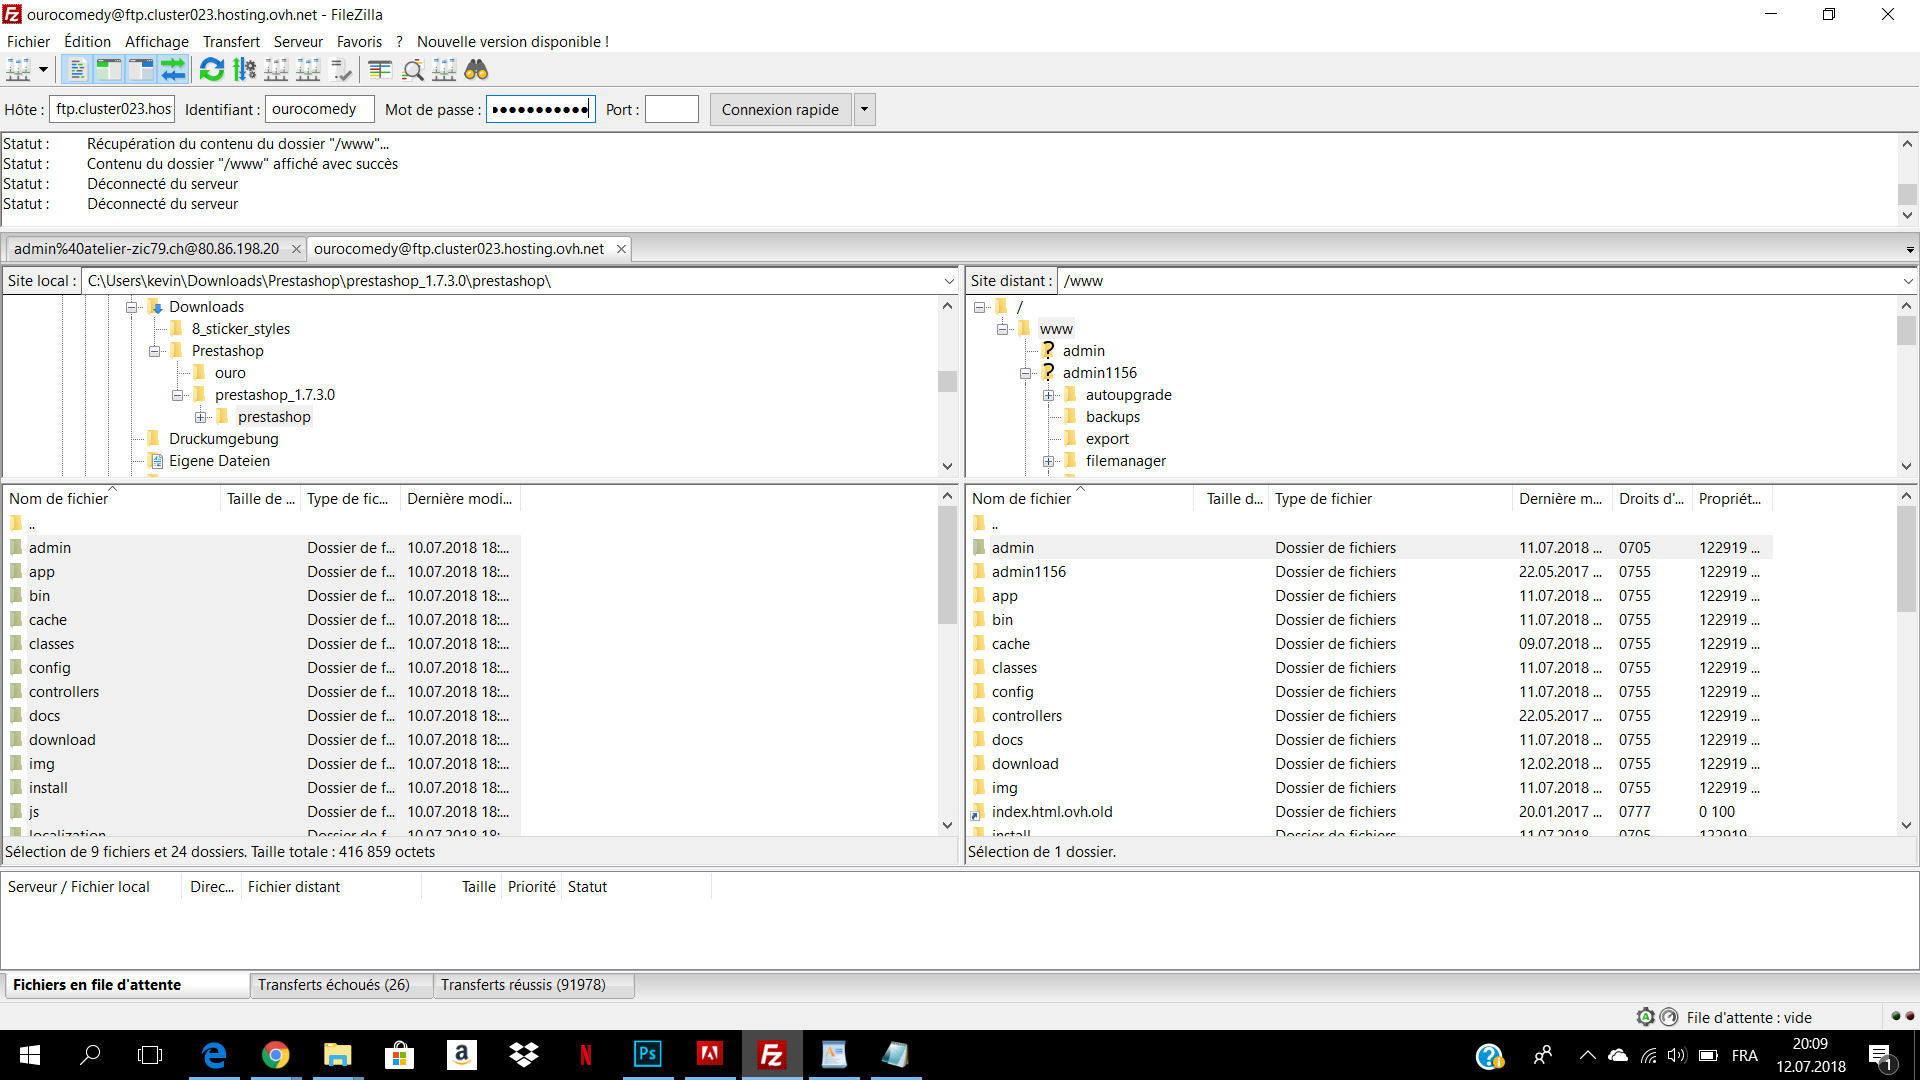This screenshot has width=1920, height=1080.
Task: Open directory listing filters icon
Action: [x=380, y=70]
